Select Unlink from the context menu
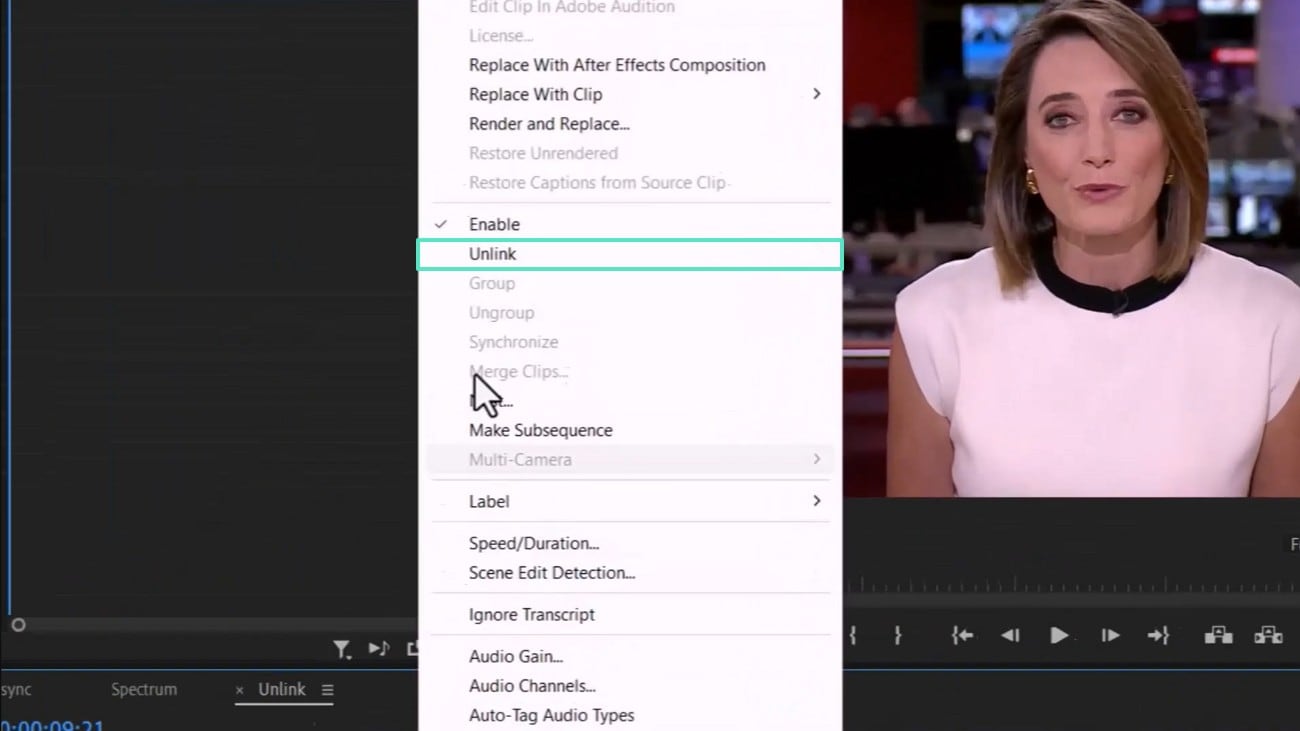 (x=493, y=254)
